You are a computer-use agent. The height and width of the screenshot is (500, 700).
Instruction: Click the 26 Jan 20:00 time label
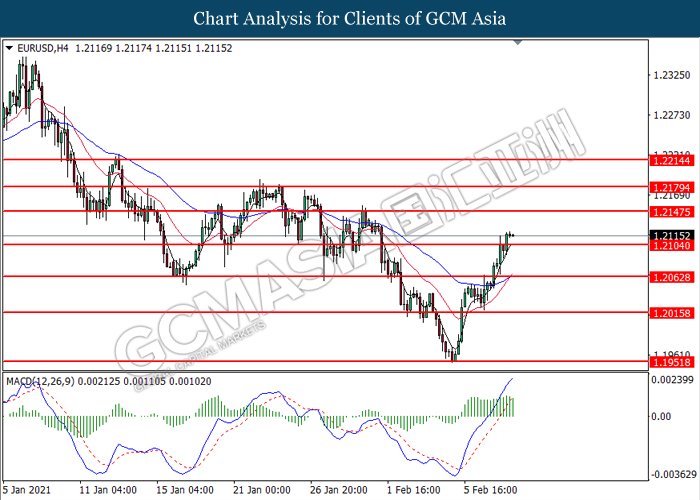[339, 490]
